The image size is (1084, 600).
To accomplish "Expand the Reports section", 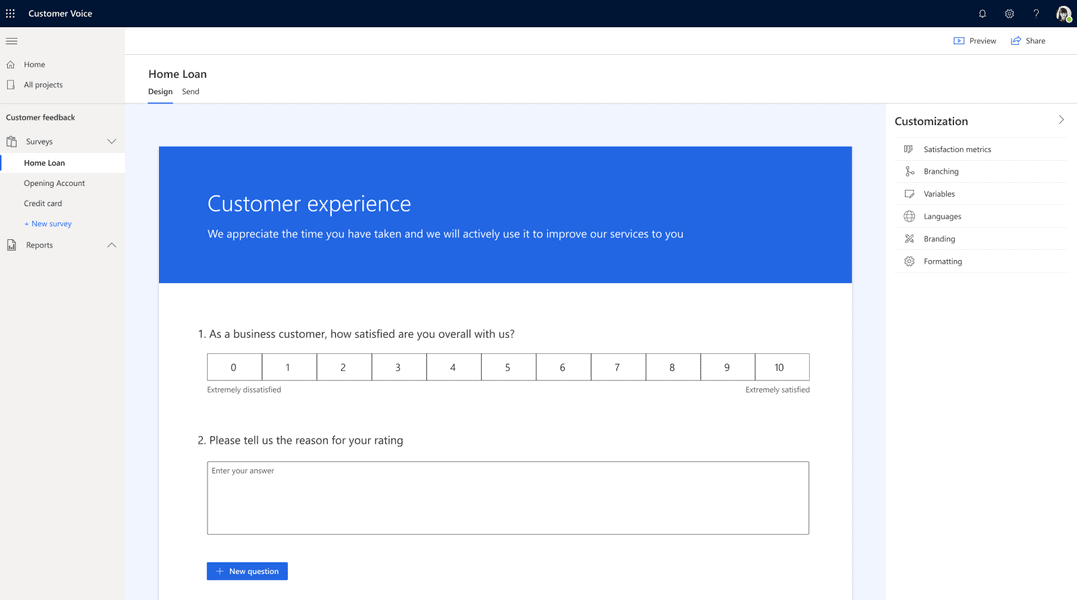I will tap(111, 244).
